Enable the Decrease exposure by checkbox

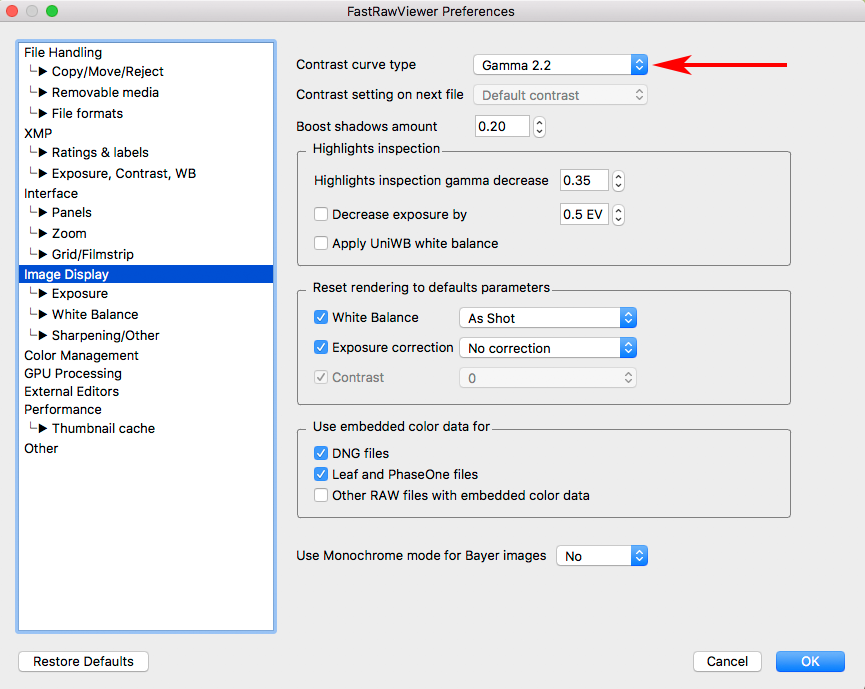tap(321, 214)
